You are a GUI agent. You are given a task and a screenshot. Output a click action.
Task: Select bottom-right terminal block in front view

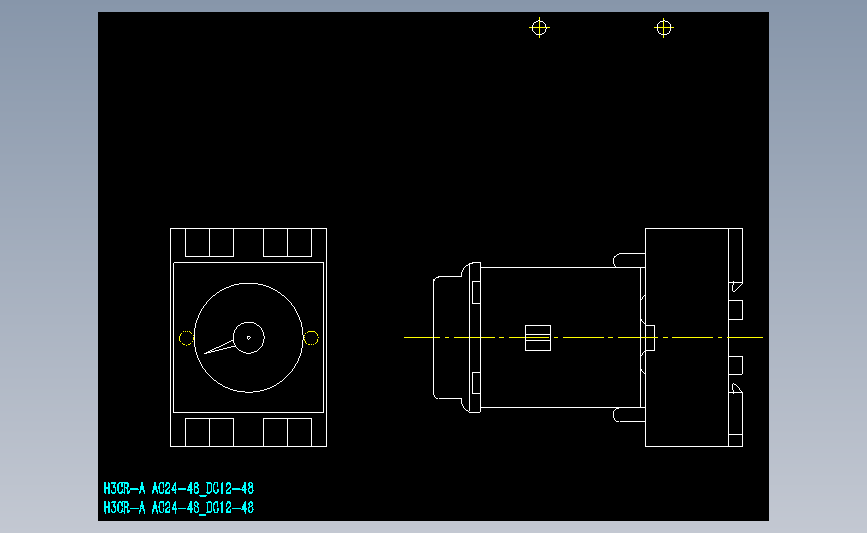coord(288,432)
